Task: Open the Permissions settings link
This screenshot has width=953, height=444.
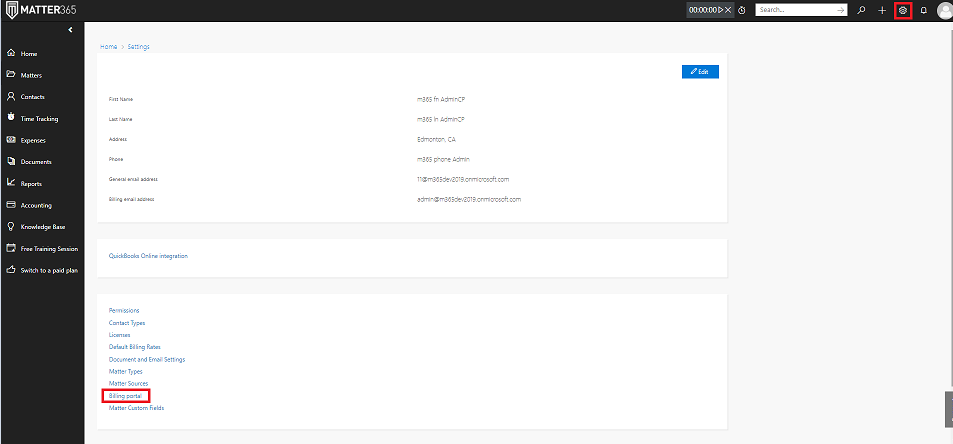Action: pyautogui.click(x=124, y=310)
